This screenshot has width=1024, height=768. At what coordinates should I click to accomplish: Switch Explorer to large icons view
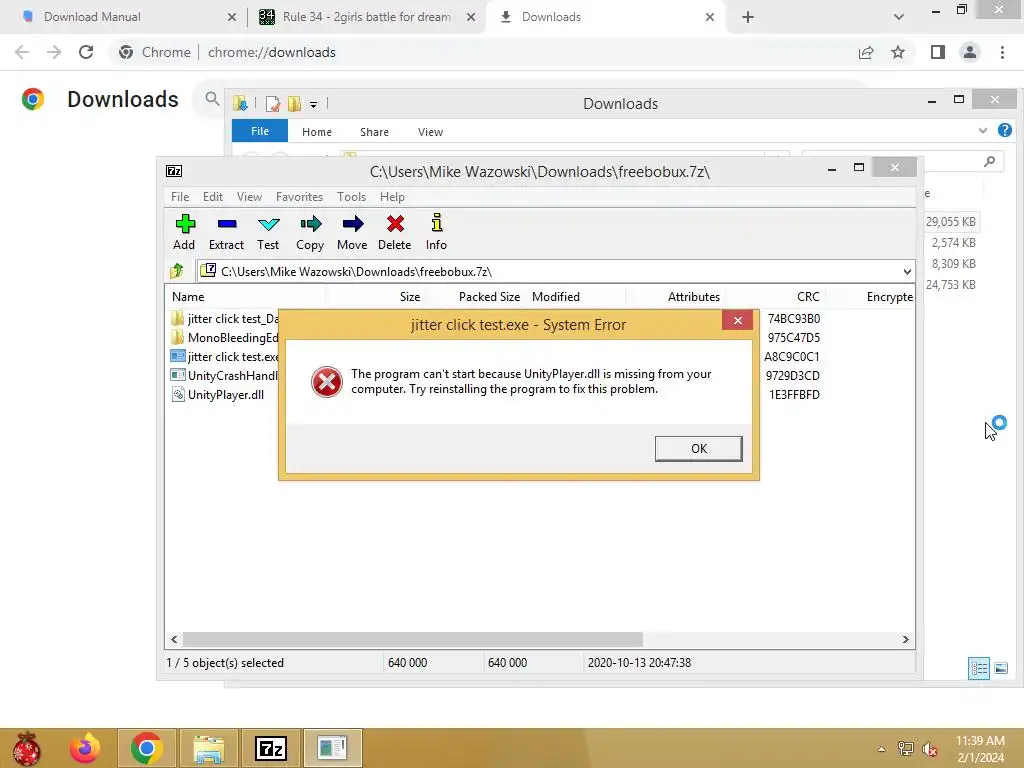[x=1000, y=668]
